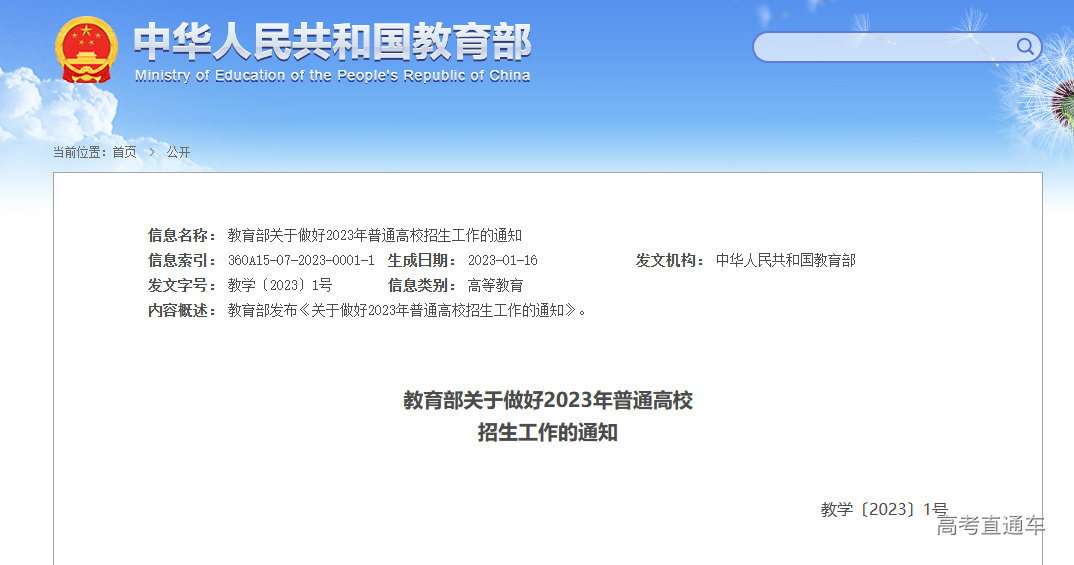Viewport: 1074px width, 565px height.
Task: Click inside the search input box
Action: (x=880, y=47)
